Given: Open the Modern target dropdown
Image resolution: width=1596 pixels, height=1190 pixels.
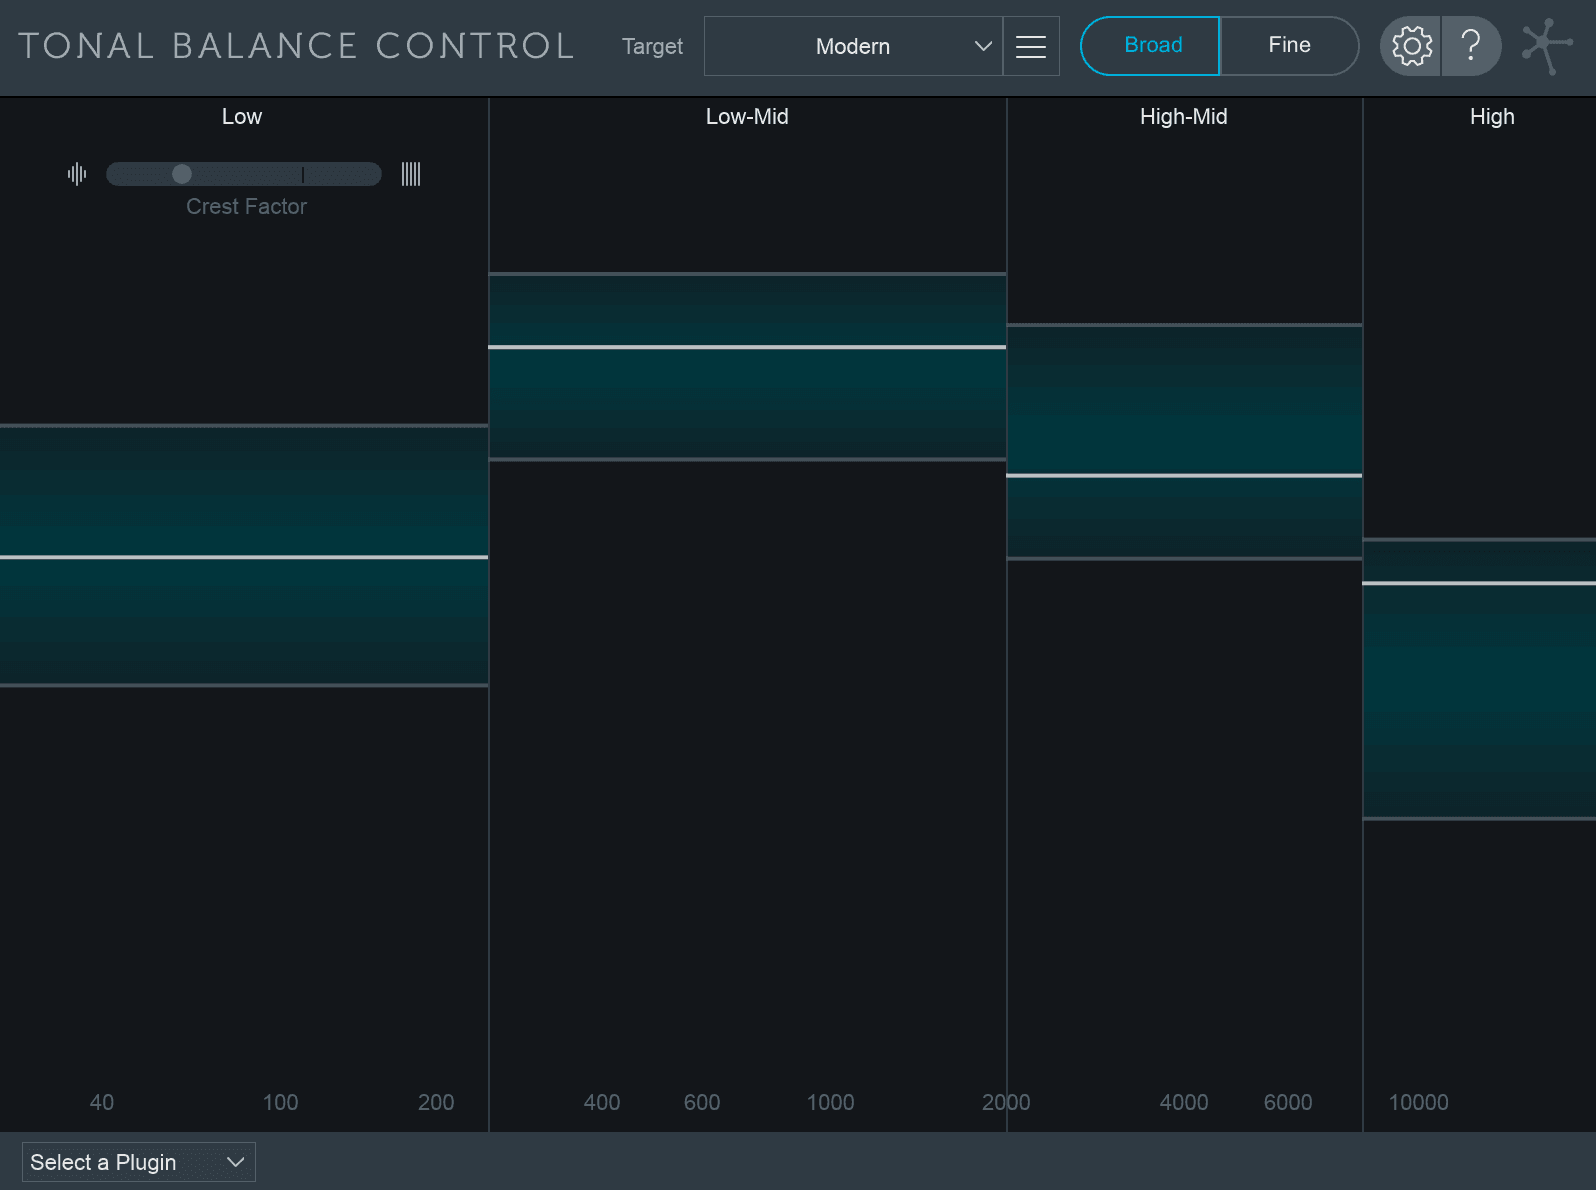Looking at the screenshot, I should (853, 46).
